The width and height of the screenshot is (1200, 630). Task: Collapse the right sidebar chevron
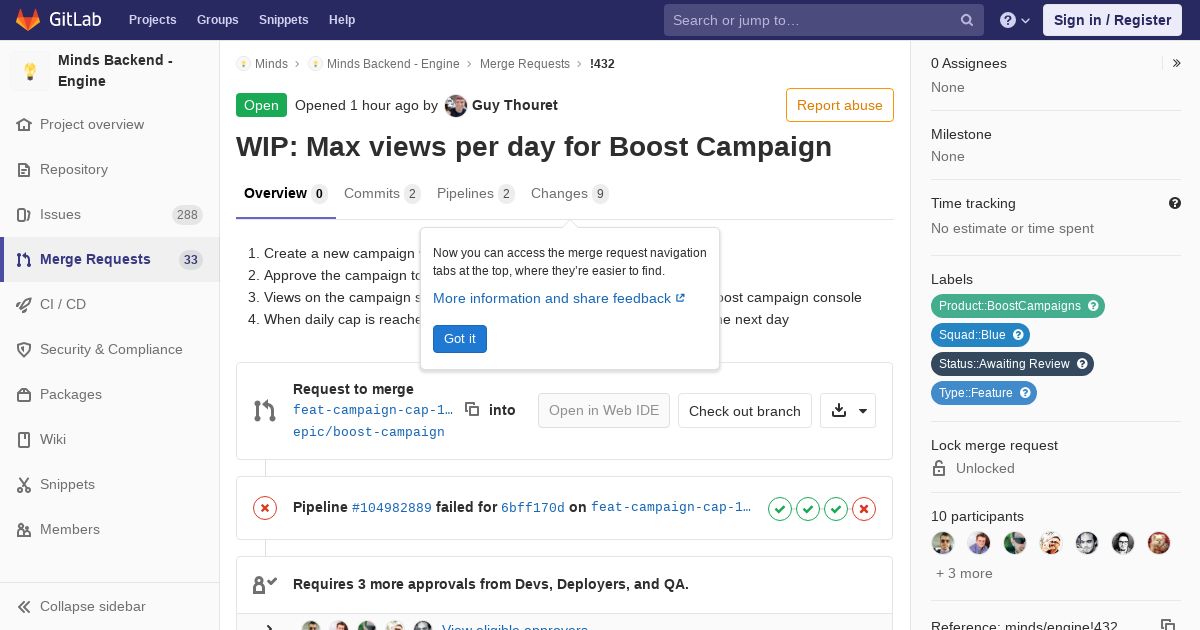(1177, 63)
